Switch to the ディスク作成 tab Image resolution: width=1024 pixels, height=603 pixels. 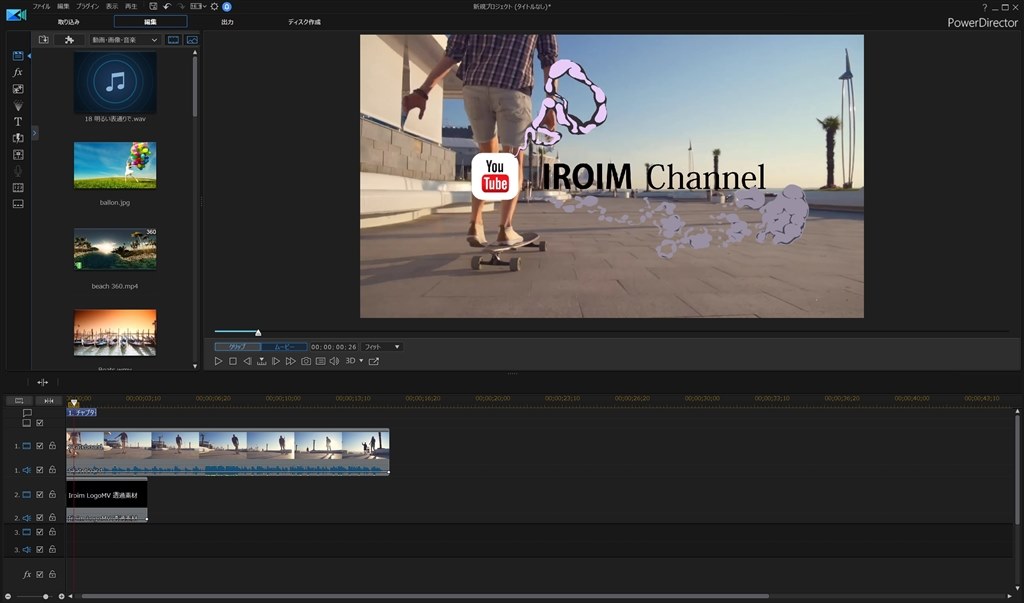(x=304, y=22)
